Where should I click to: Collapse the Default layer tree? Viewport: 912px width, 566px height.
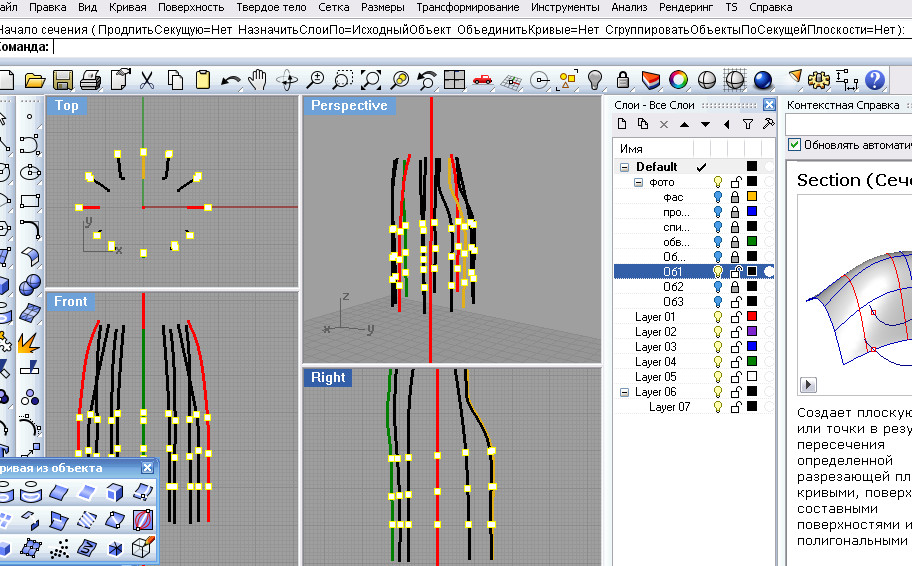point(625,167)
